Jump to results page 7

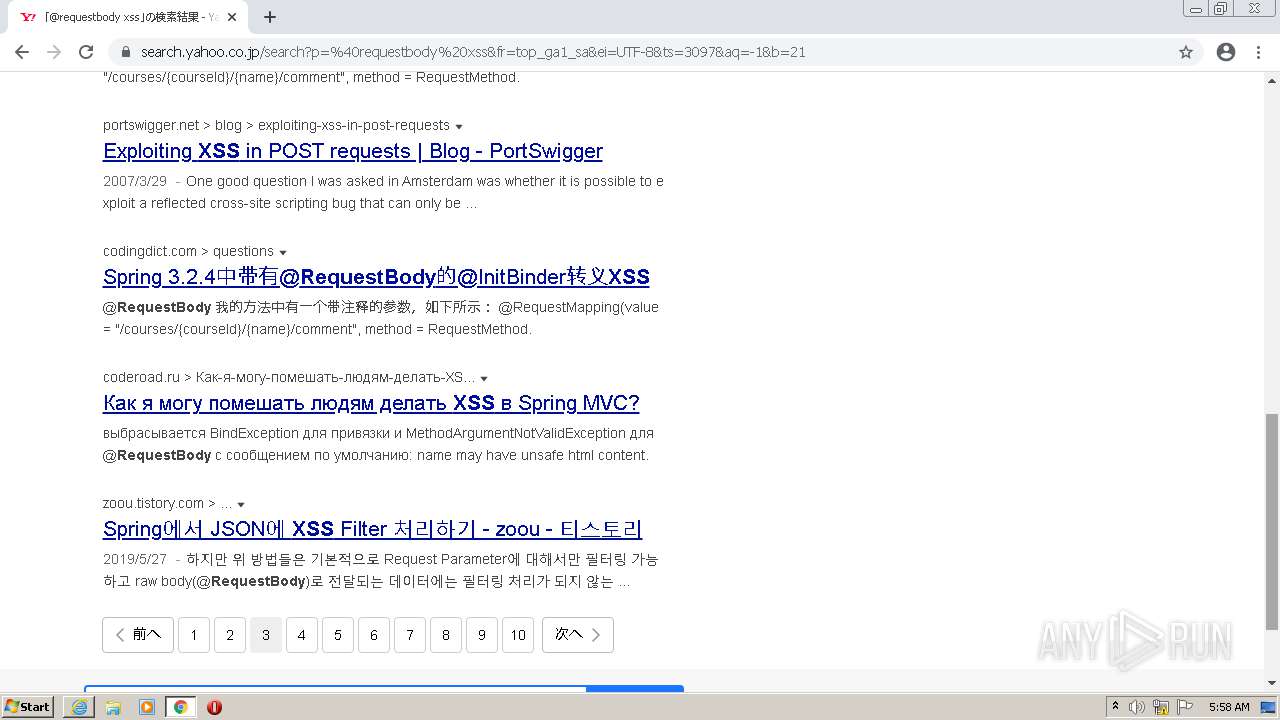point(410,635)
